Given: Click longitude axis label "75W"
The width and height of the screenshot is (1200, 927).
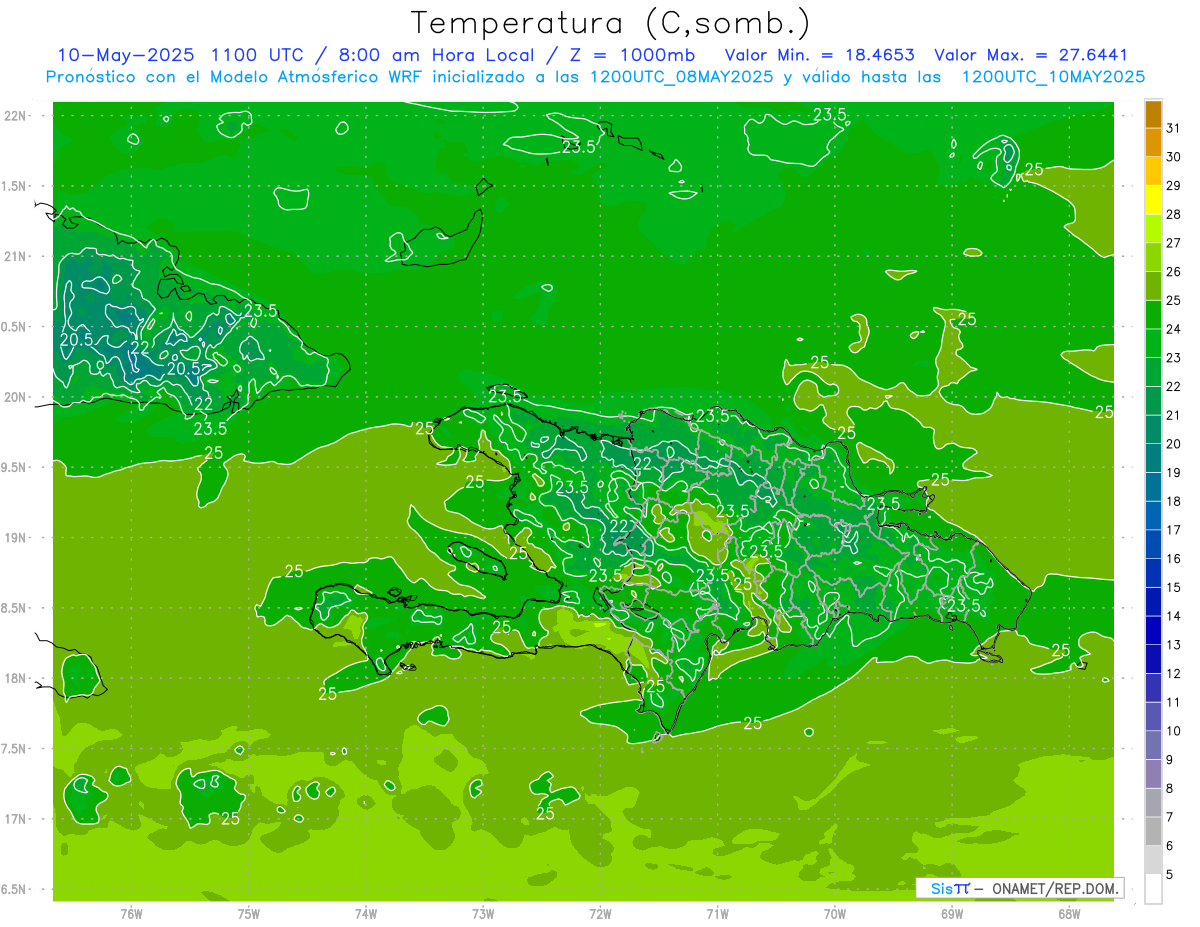Looking at the screenshot, I should click(x=248, y=913).
